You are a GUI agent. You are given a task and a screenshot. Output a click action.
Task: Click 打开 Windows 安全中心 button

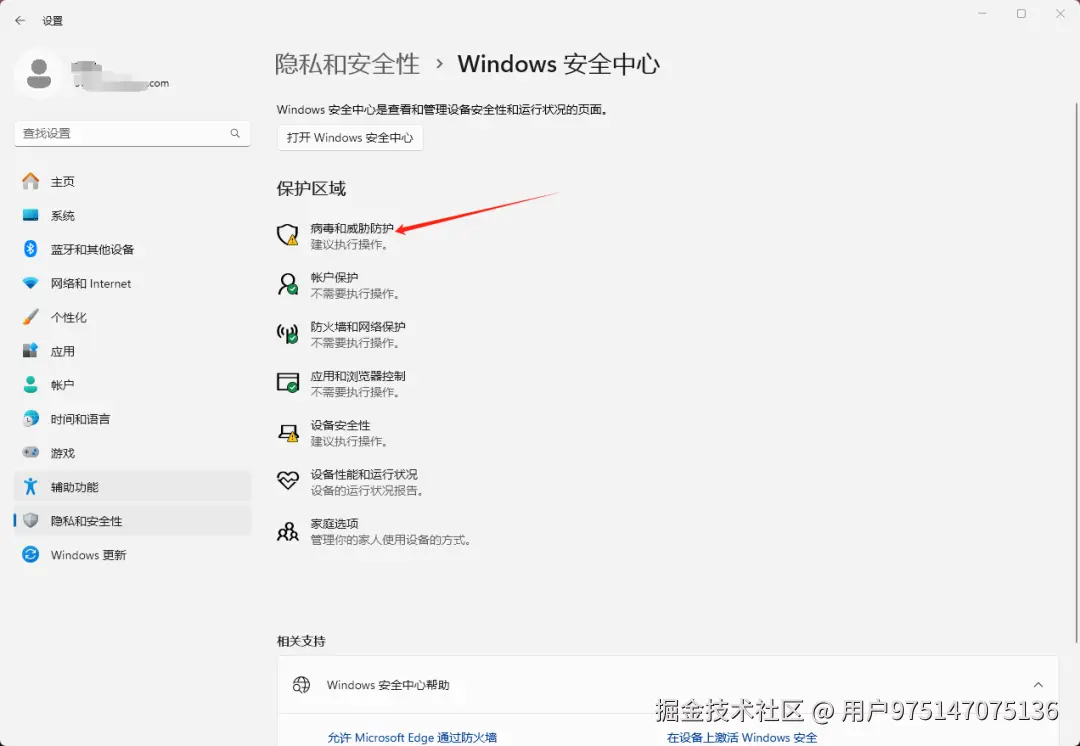(x=350, y=138)
